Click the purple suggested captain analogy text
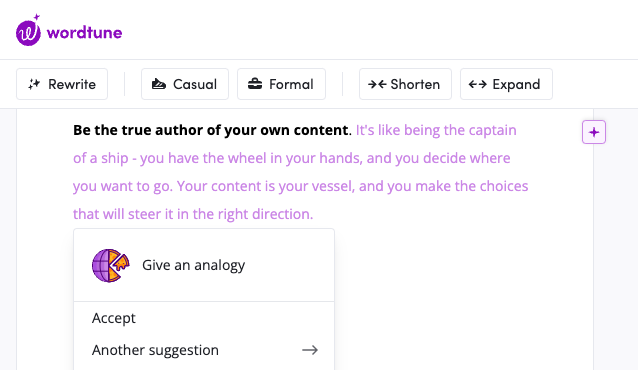The height and width of the screenshot is (370, 638). (300, 172)
